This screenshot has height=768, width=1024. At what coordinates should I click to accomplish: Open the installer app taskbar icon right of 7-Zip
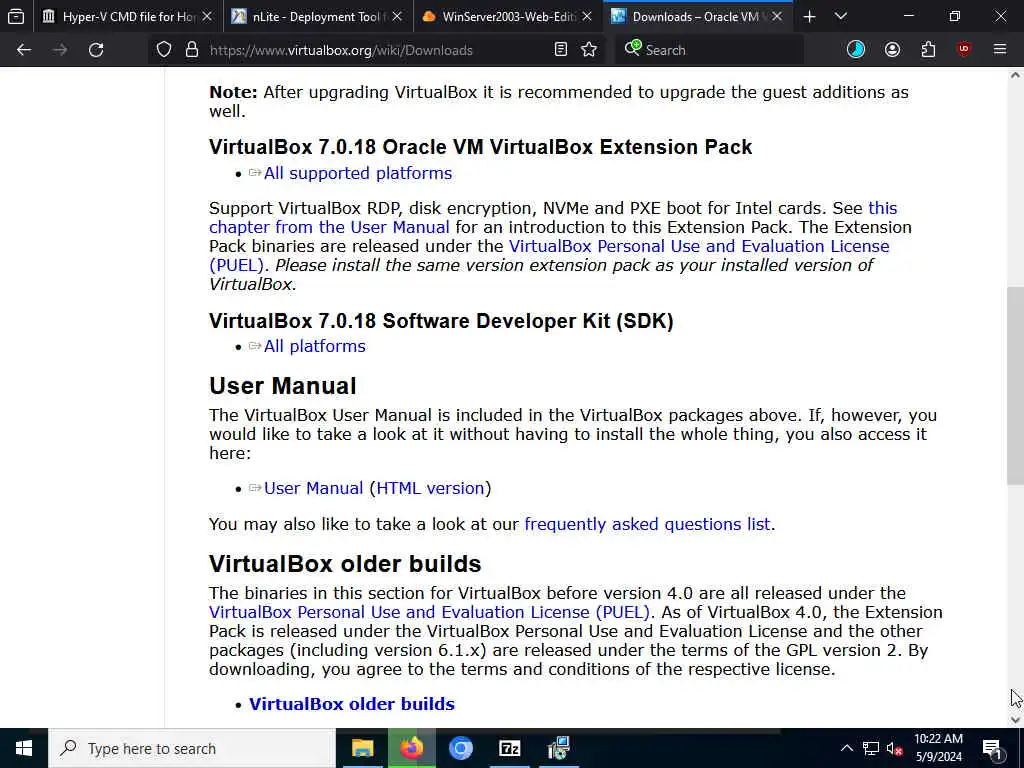coord(558,748)
